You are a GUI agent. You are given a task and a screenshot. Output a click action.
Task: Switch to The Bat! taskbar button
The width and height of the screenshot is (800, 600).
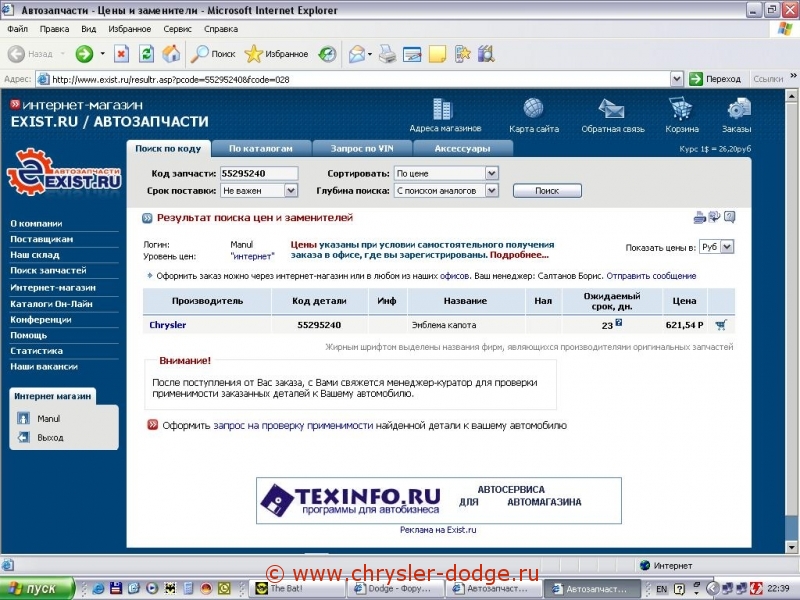pos(298,588)
